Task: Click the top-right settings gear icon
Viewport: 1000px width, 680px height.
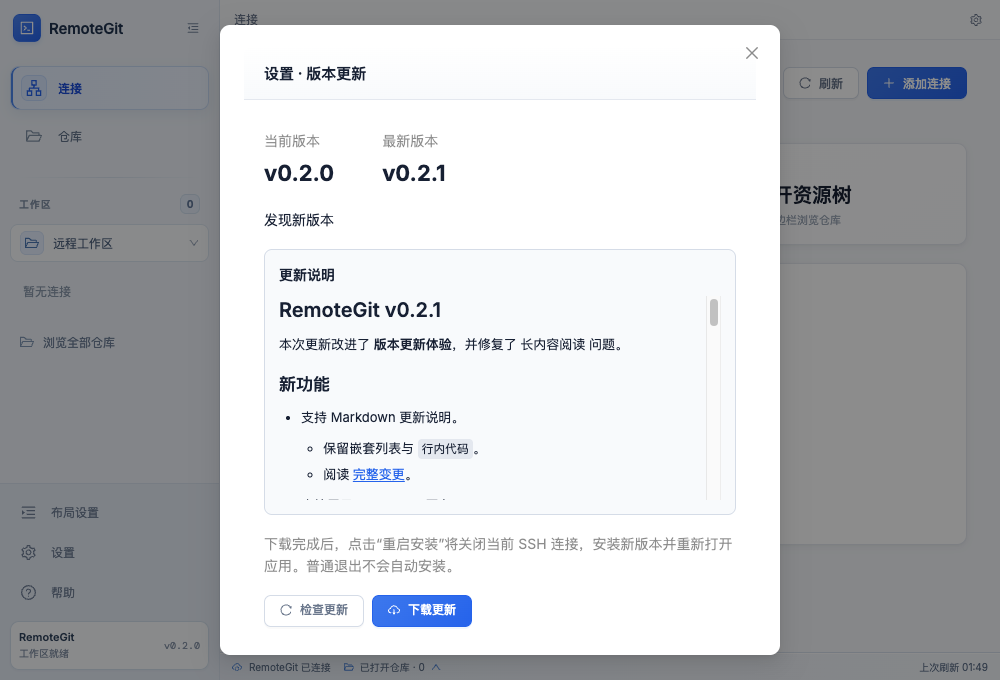Action: (976, 20)
